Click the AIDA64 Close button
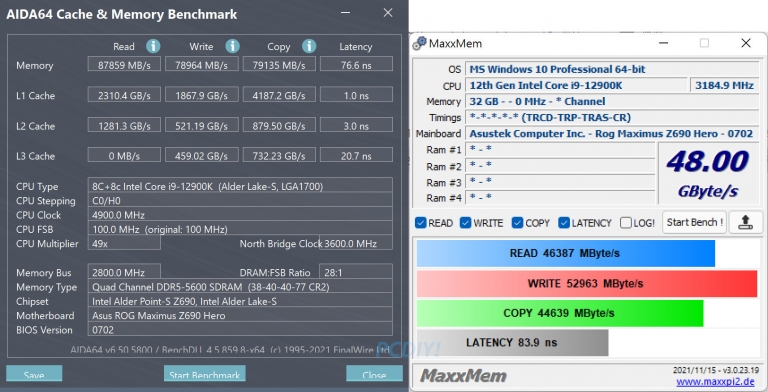The image size is (768, 392). click(x=374, y=374)
